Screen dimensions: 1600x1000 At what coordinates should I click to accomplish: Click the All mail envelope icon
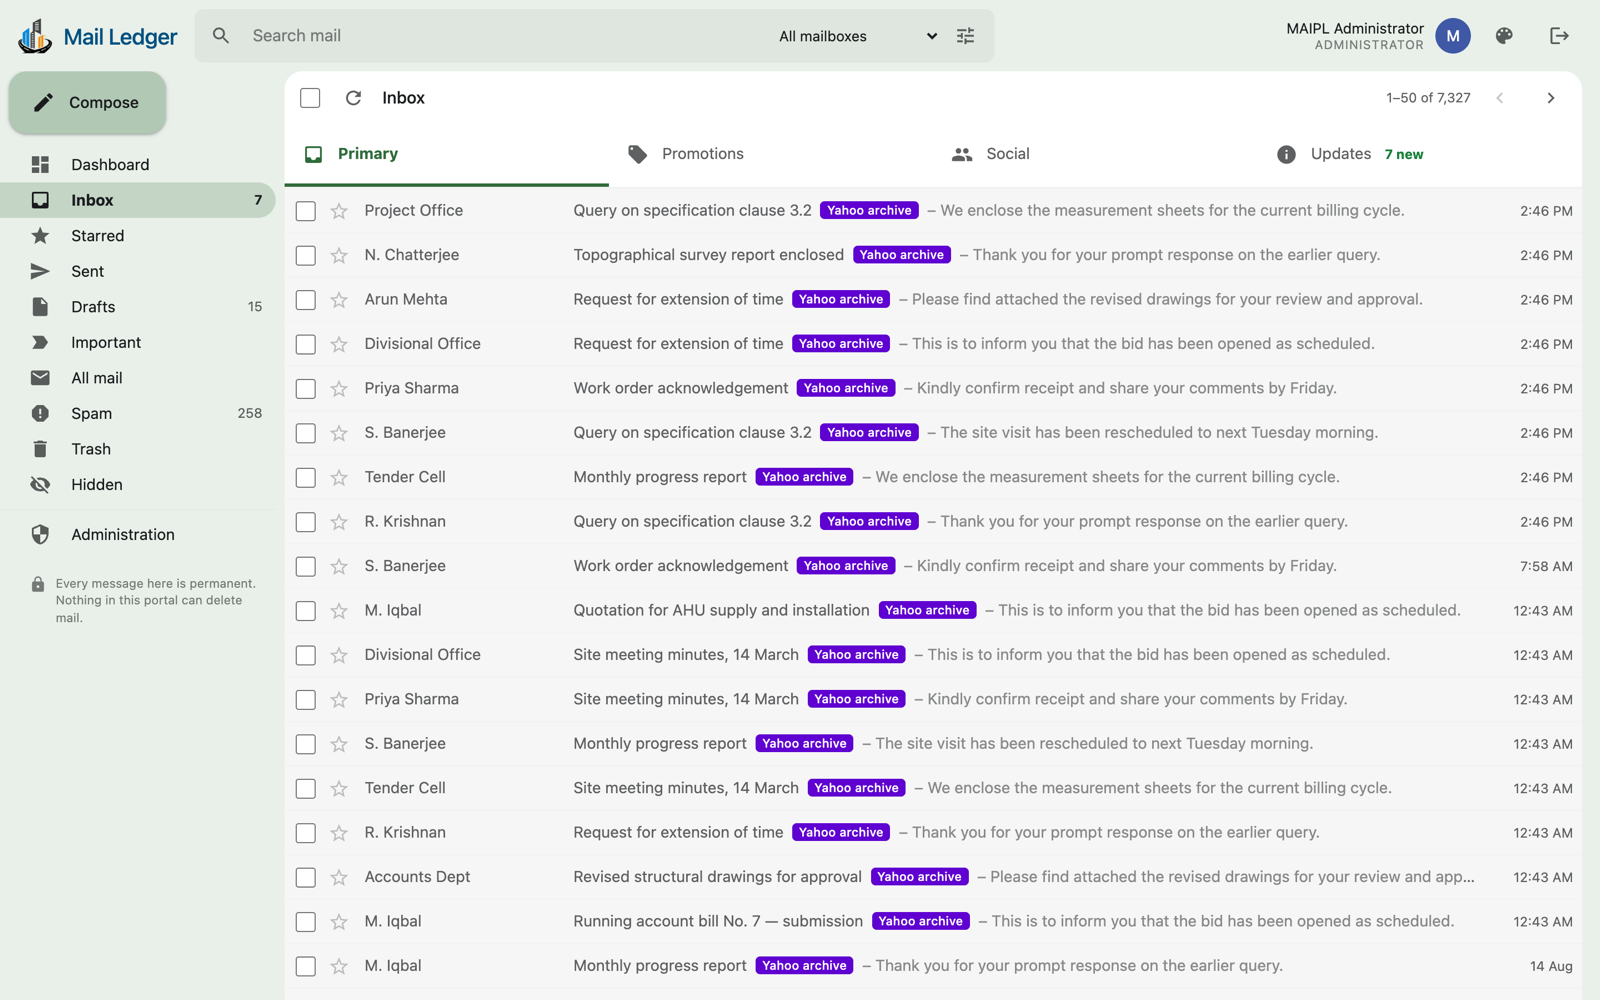click(x=40, y=378)
